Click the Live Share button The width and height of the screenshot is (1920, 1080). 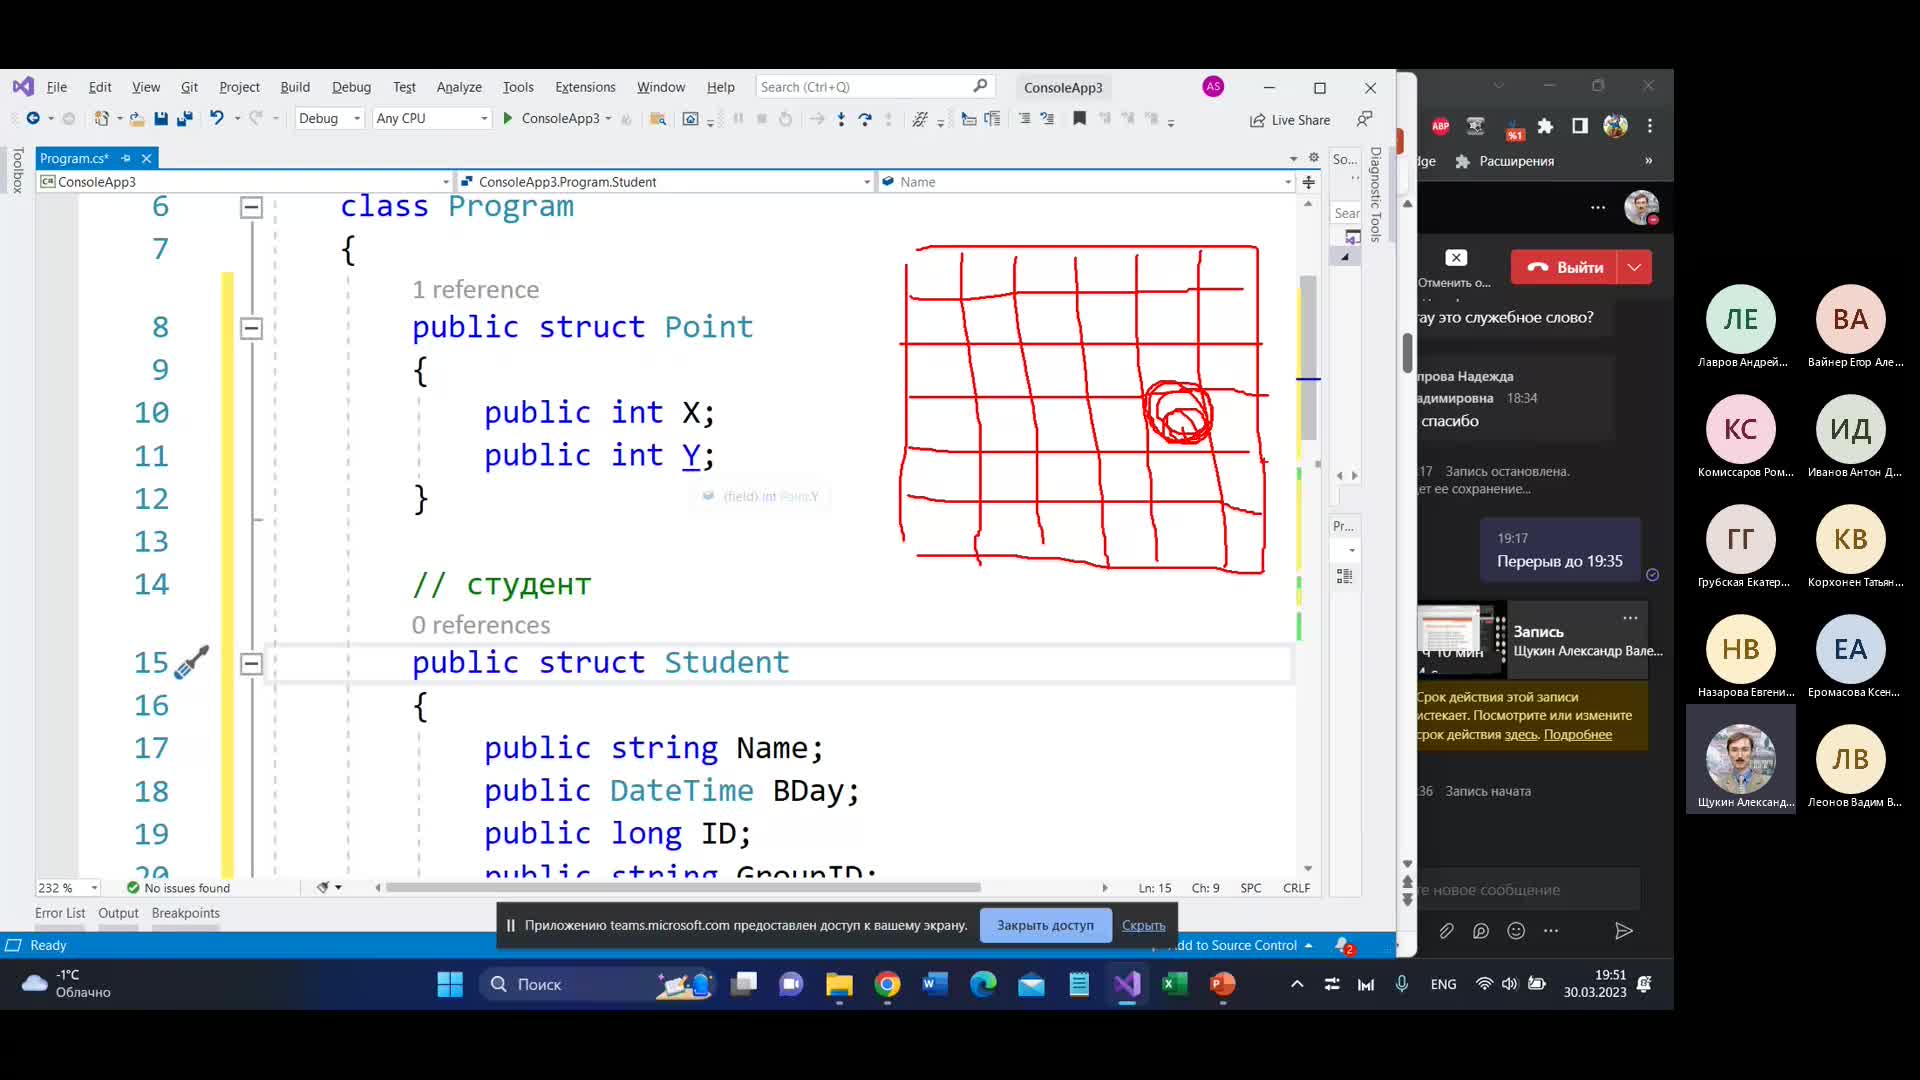[1290, 120]
